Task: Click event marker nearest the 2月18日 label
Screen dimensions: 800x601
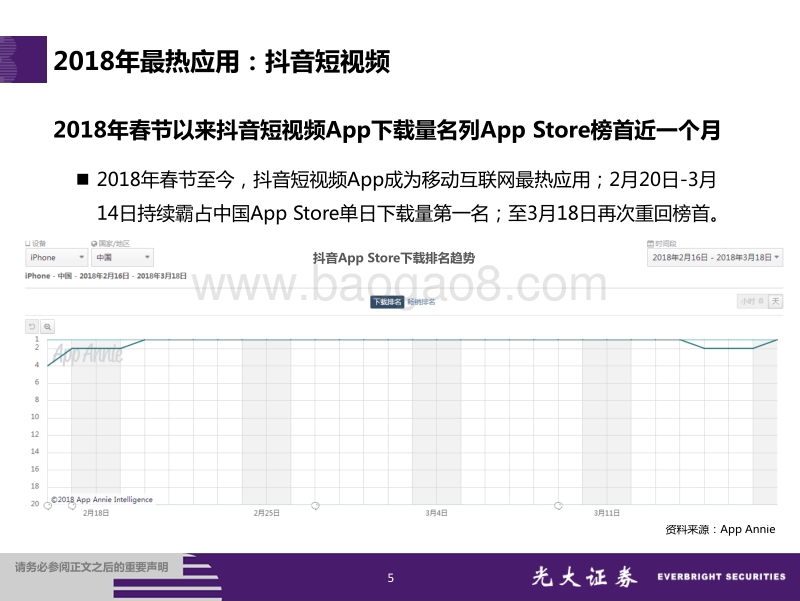Action: [72, 506]
